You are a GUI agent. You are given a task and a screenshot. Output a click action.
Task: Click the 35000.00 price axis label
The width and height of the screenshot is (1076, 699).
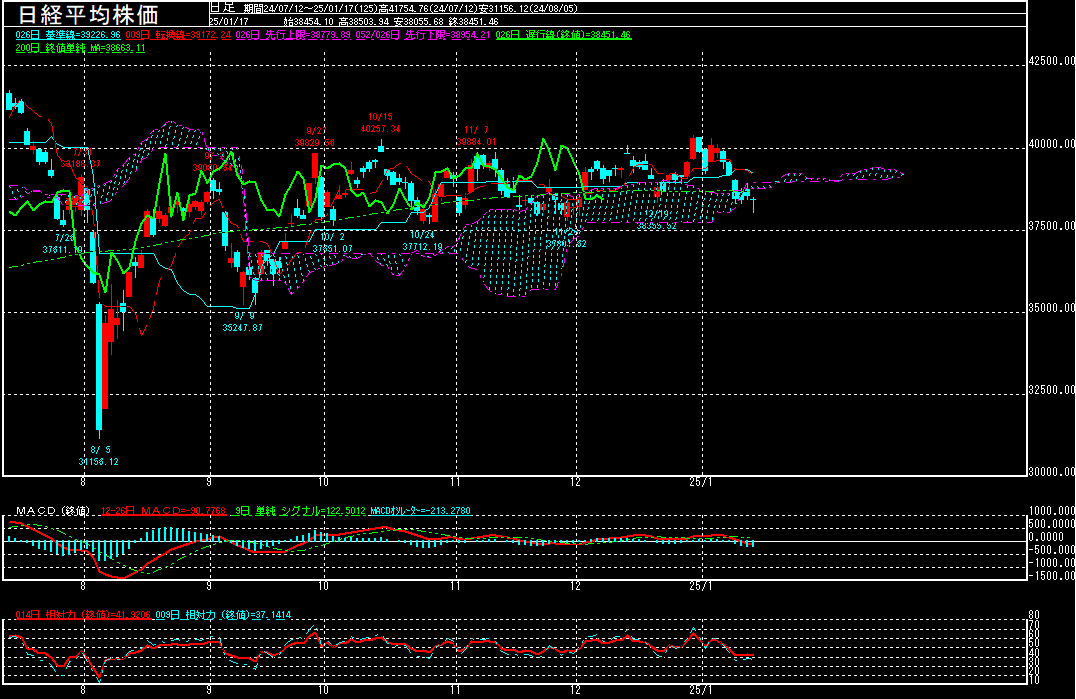tap(1052, 308)
